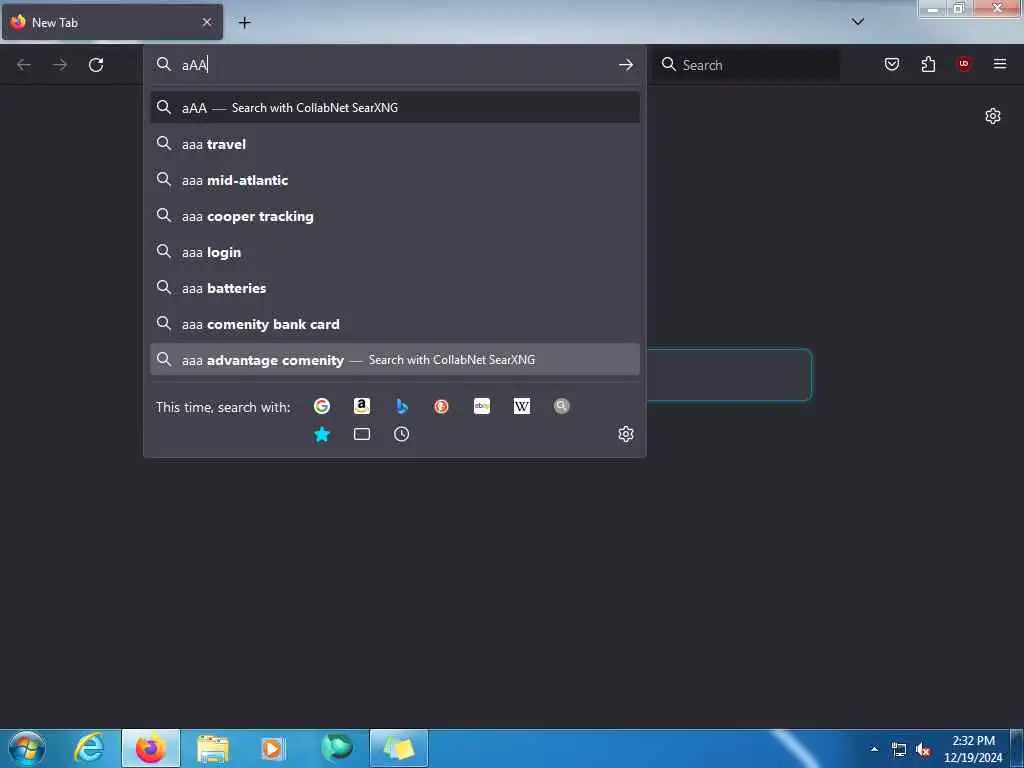1024x768 pixels.
Task: Open uBlock Origin extension icon
Action: click(964, 64)
